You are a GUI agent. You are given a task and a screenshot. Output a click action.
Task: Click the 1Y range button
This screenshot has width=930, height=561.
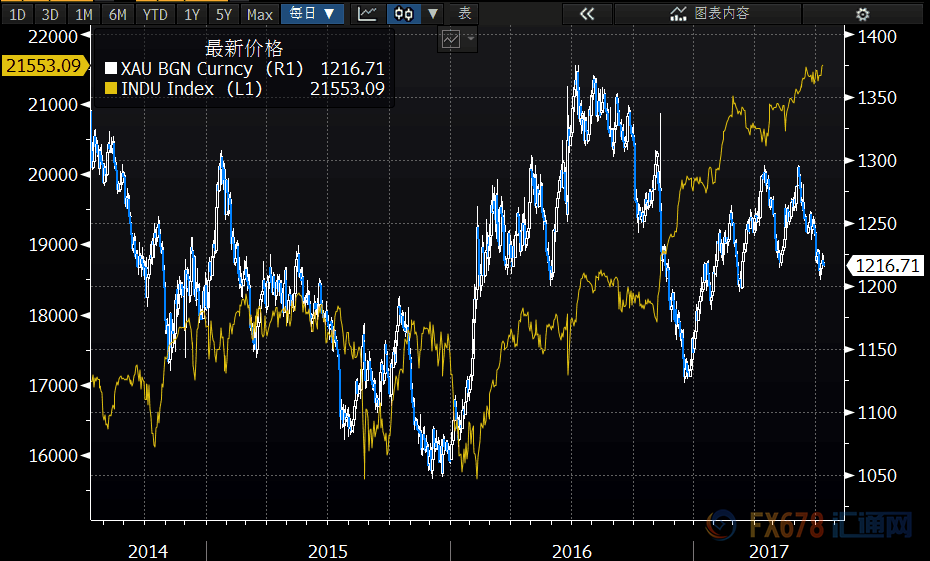(x=192, y=14)
